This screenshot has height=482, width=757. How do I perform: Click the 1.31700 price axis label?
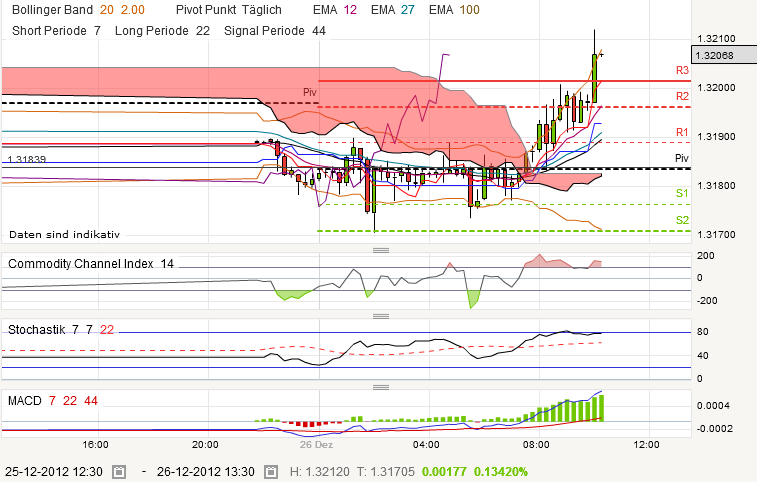(x=716, y=235)
